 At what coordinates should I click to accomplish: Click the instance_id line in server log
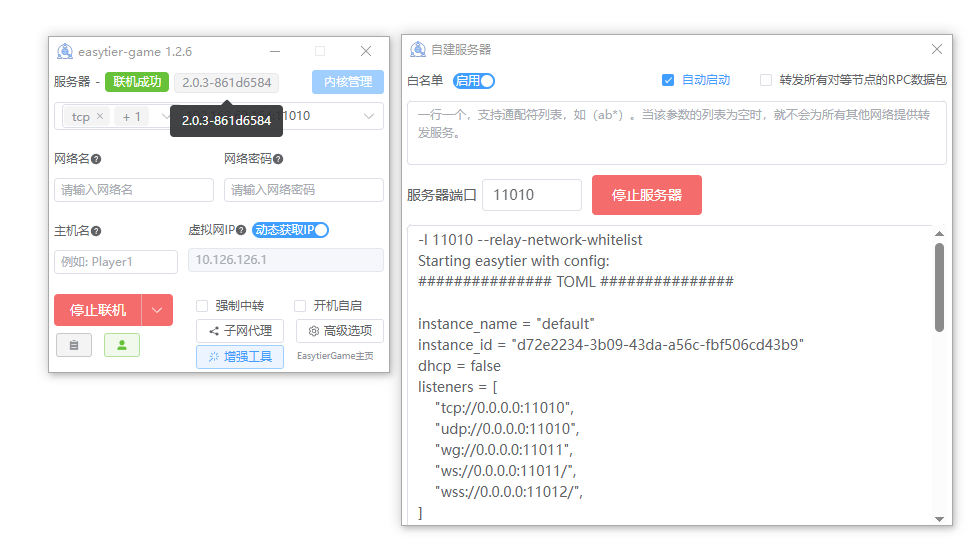click(611, 345)
